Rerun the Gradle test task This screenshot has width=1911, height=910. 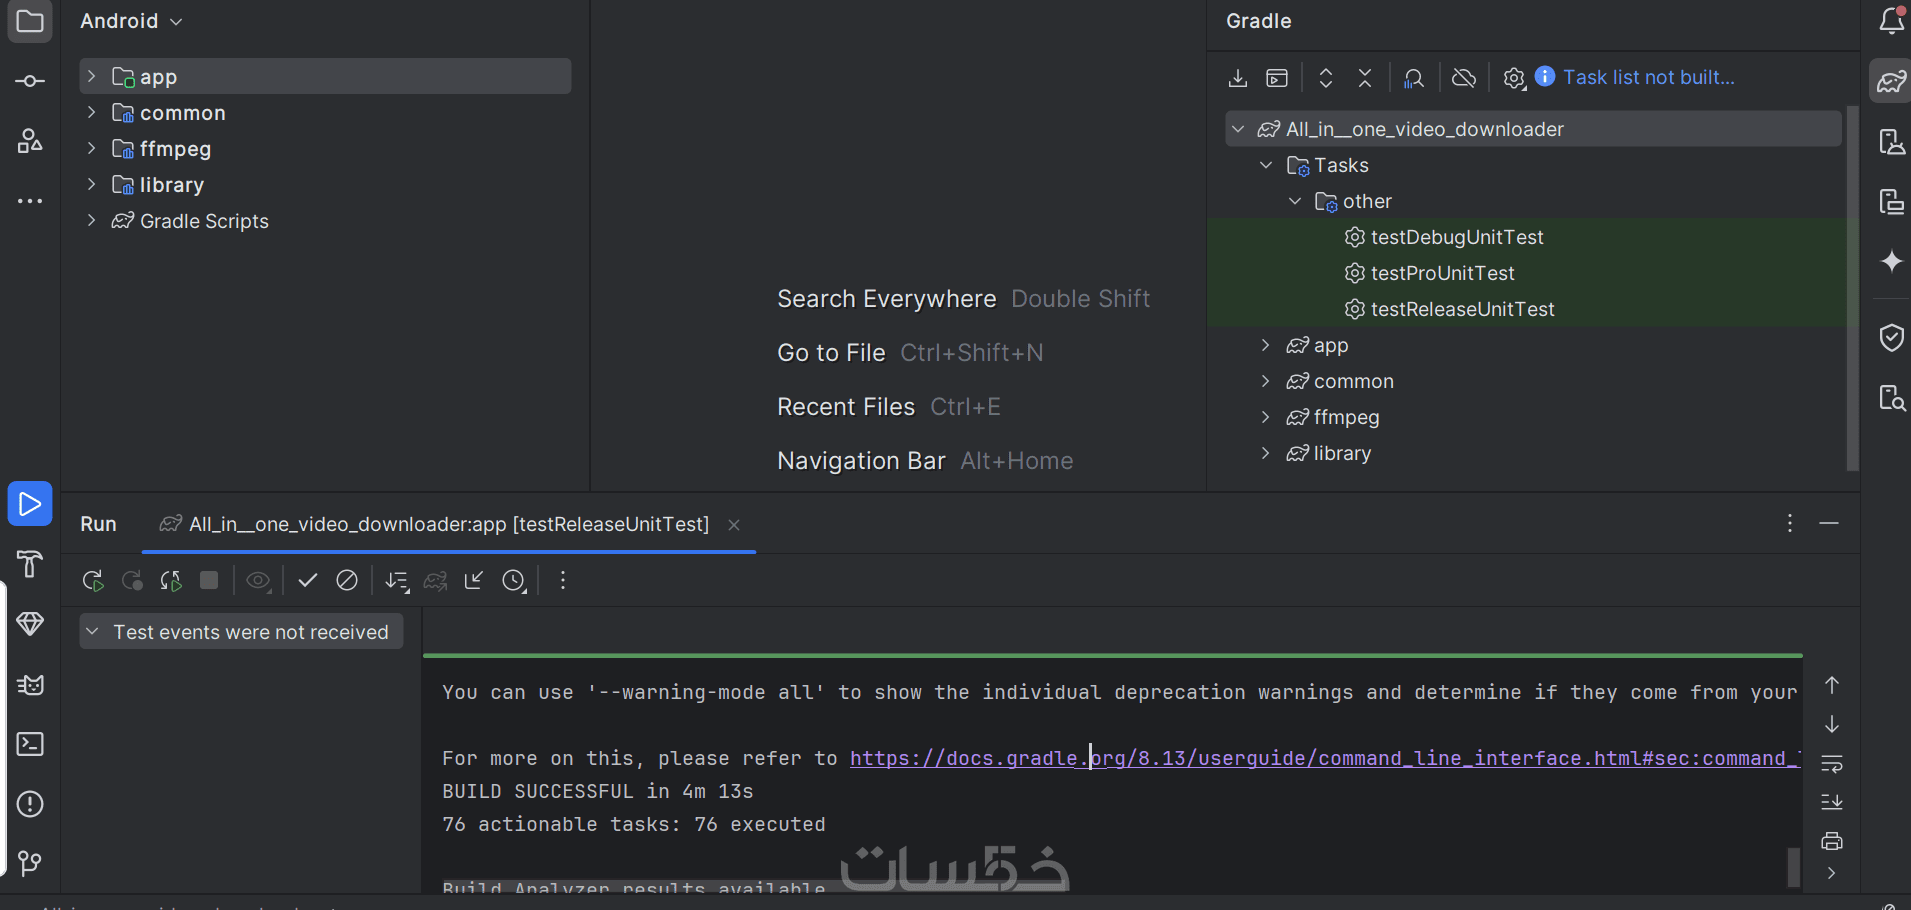coord(93,581)
